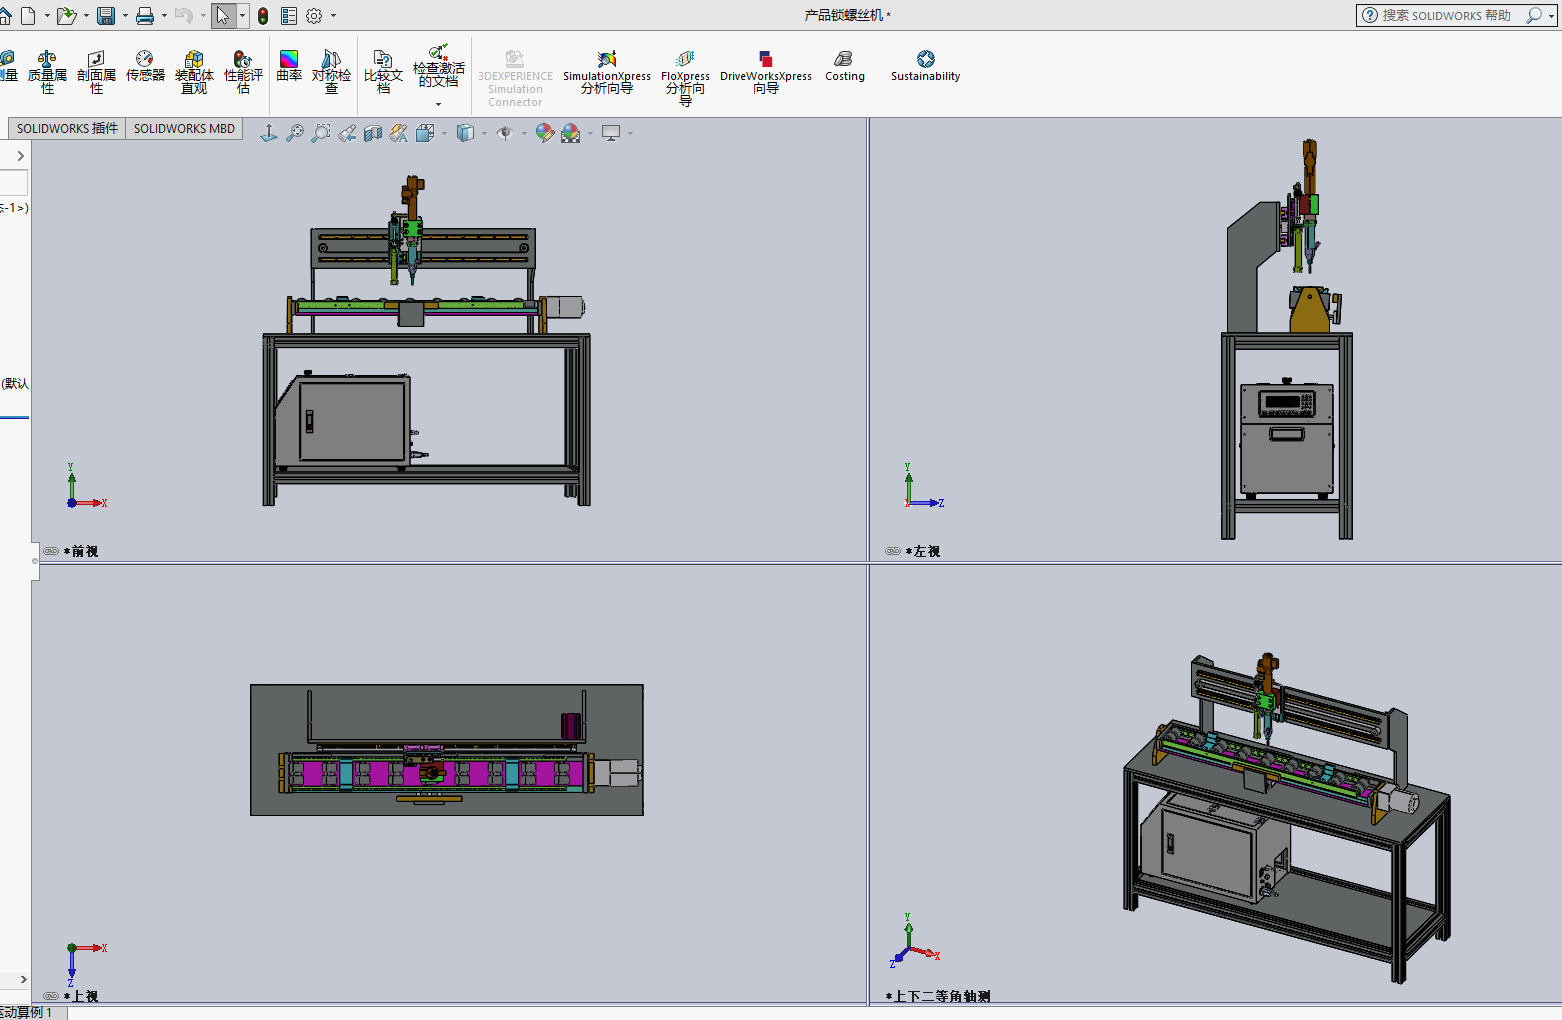Open the Edit Appearance color wheel
The height and width of the screenshot is (1020, 1562).
[x=544, y=133]
